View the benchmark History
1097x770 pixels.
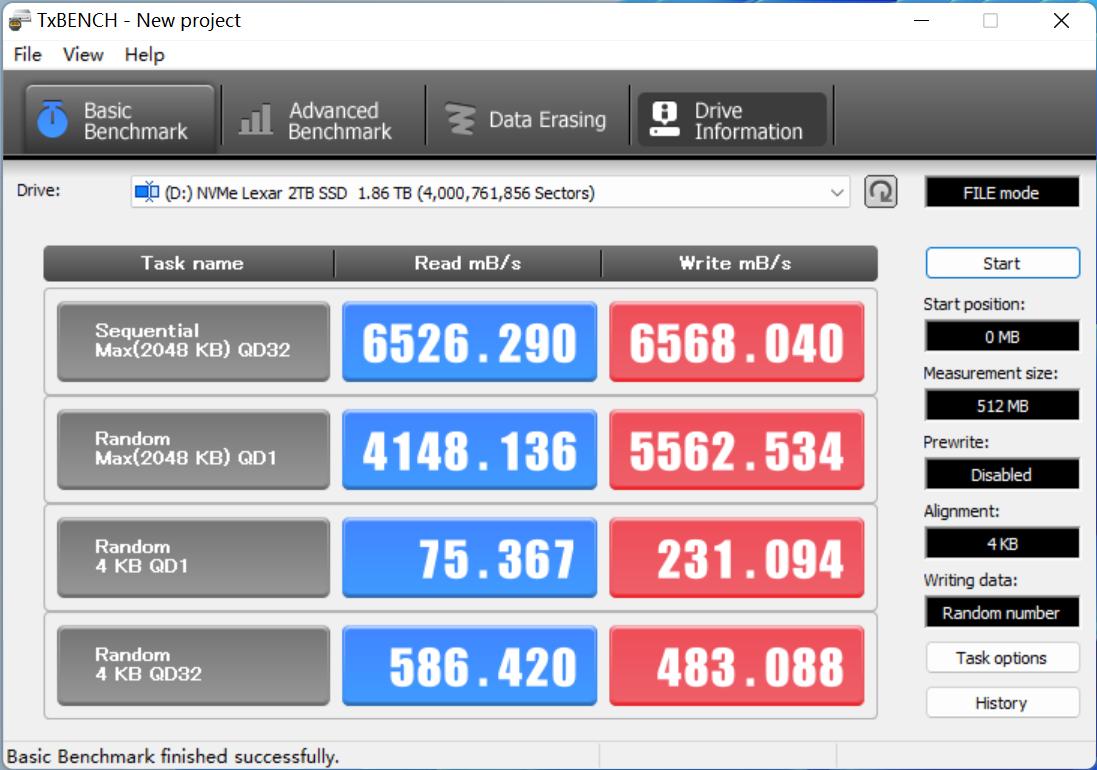click(x=1001, y=702)
